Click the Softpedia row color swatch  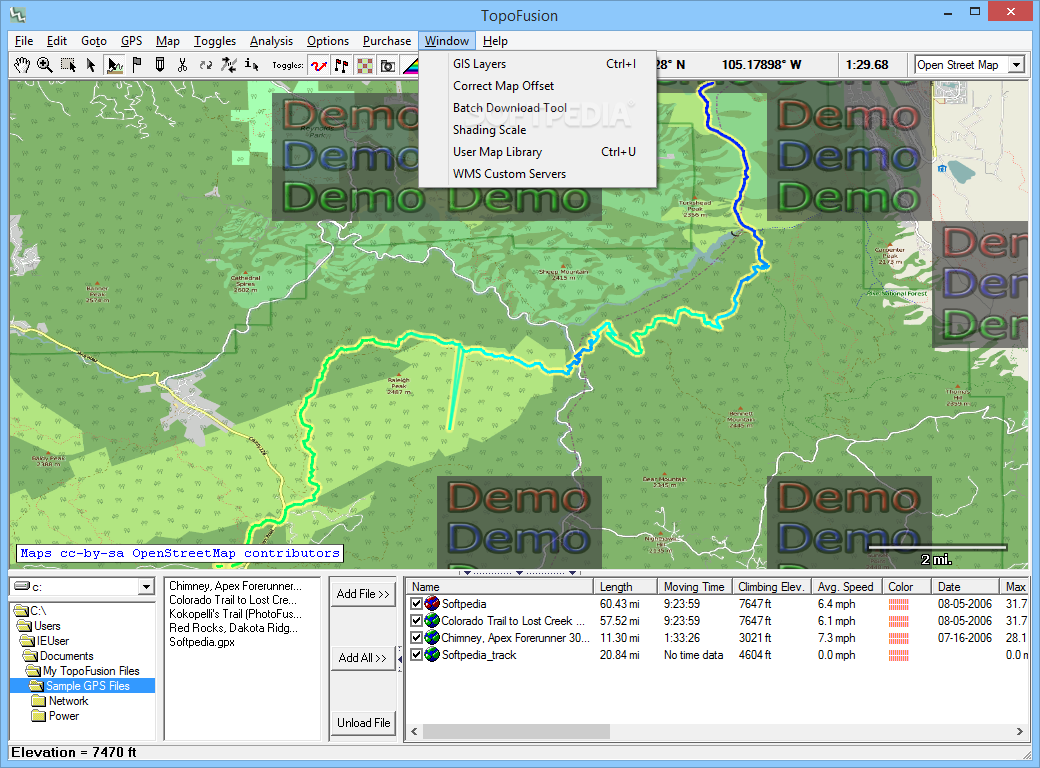point(899,604)
